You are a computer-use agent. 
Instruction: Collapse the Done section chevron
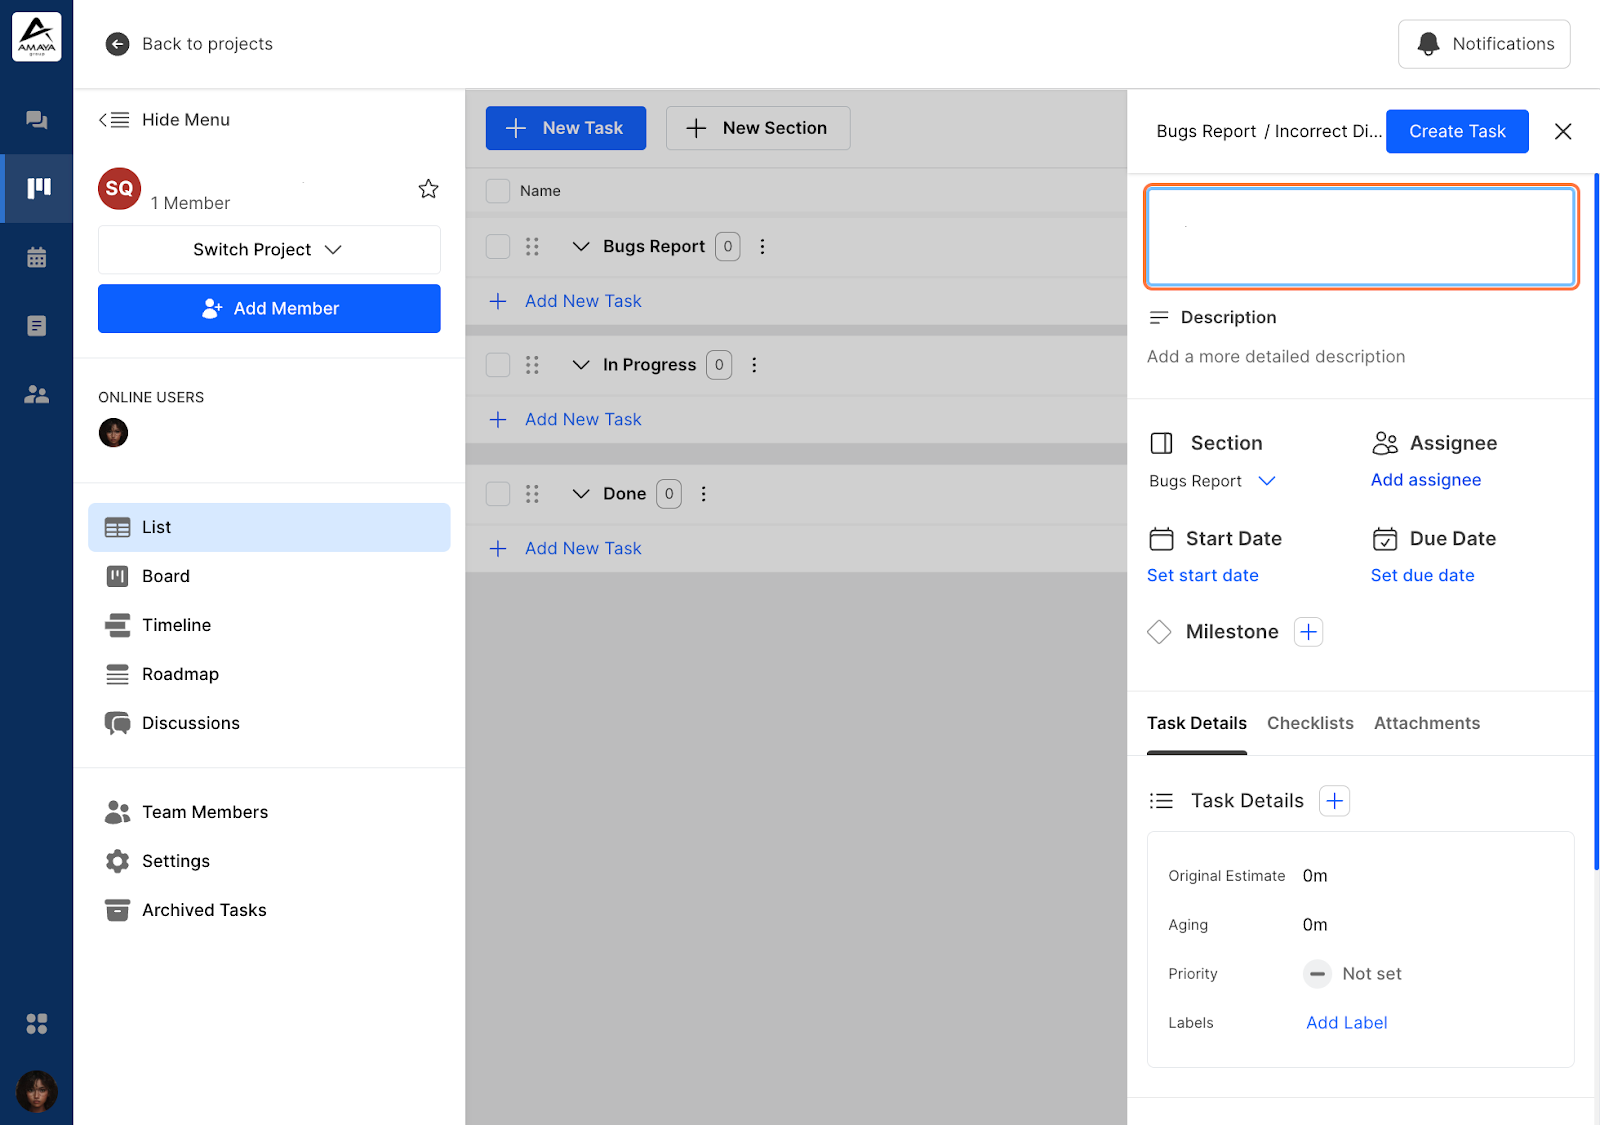(580, 494)
